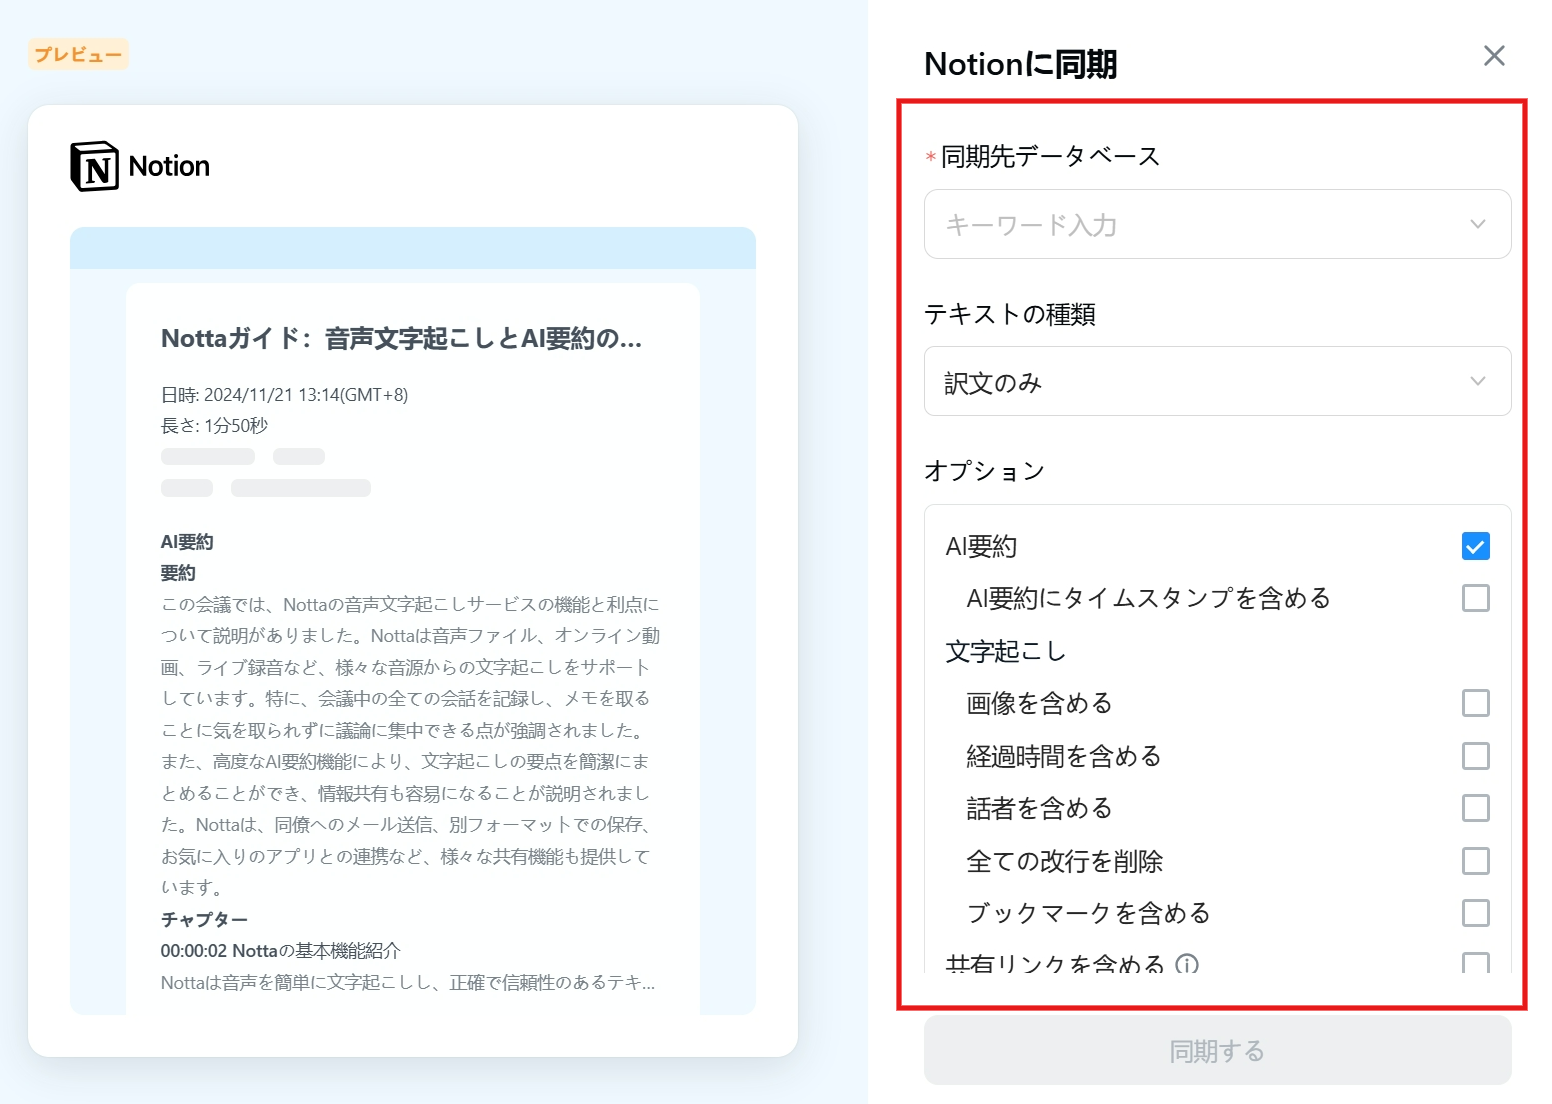Screen dimensions: 1552x1104
Task: Check the 画像を含める option
Action: (1475, 703)
